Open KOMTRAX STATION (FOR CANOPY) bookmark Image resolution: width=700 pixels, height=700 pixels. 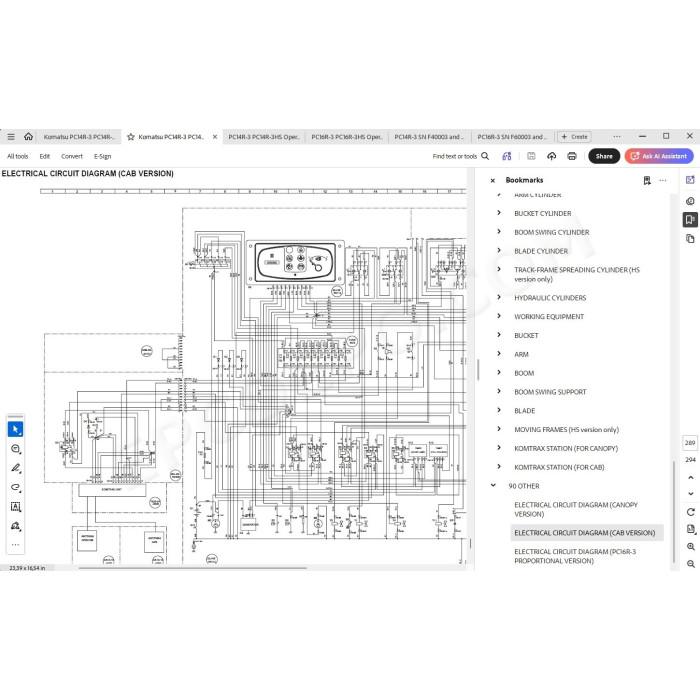(566, 448)
